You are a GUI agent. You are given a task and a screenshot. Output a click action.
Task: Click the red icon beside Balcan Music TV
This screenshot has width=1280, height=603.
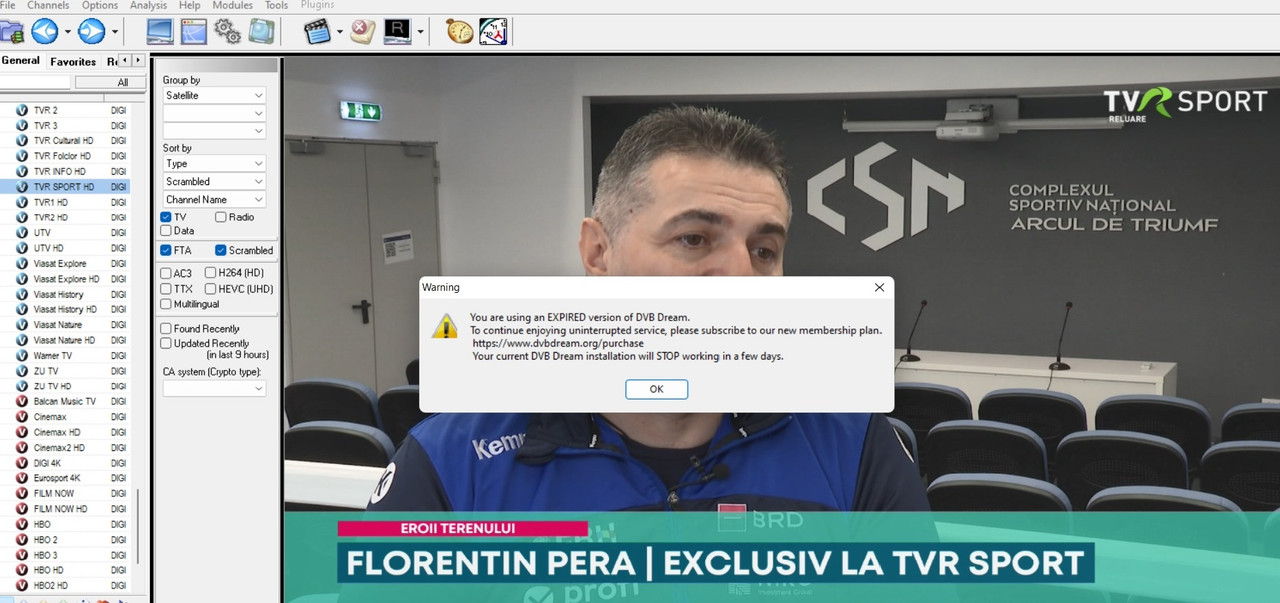(x=22, y=401)
